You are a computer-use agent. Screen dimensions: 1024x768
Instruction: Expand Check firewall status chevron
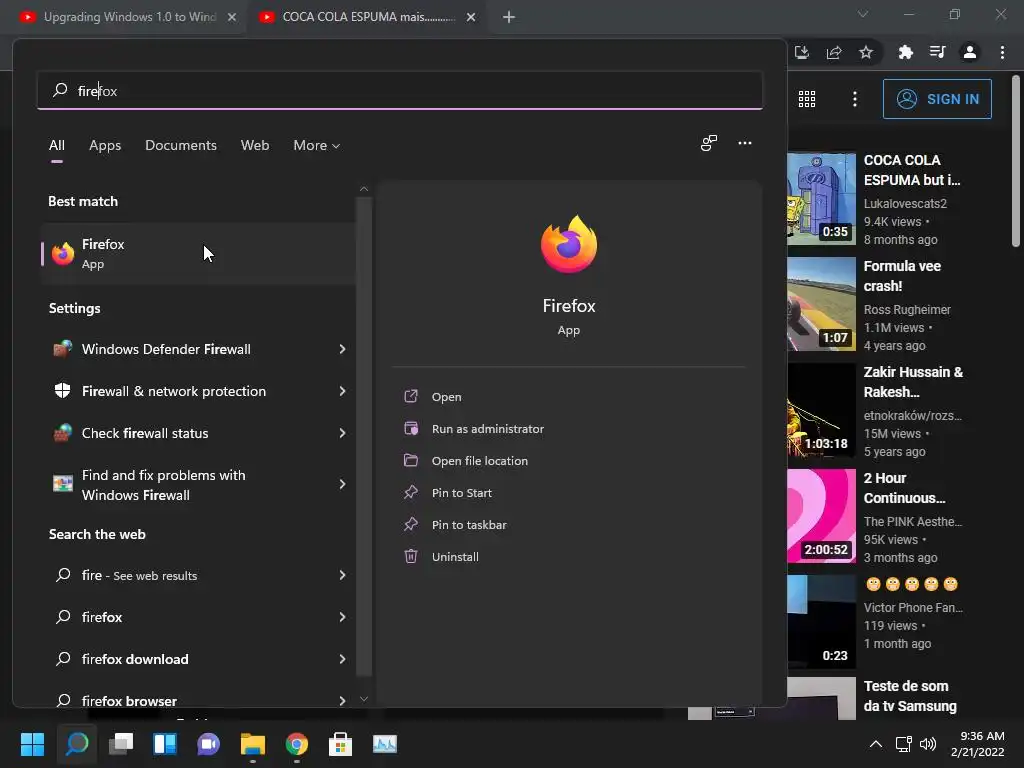coord(342,432)
